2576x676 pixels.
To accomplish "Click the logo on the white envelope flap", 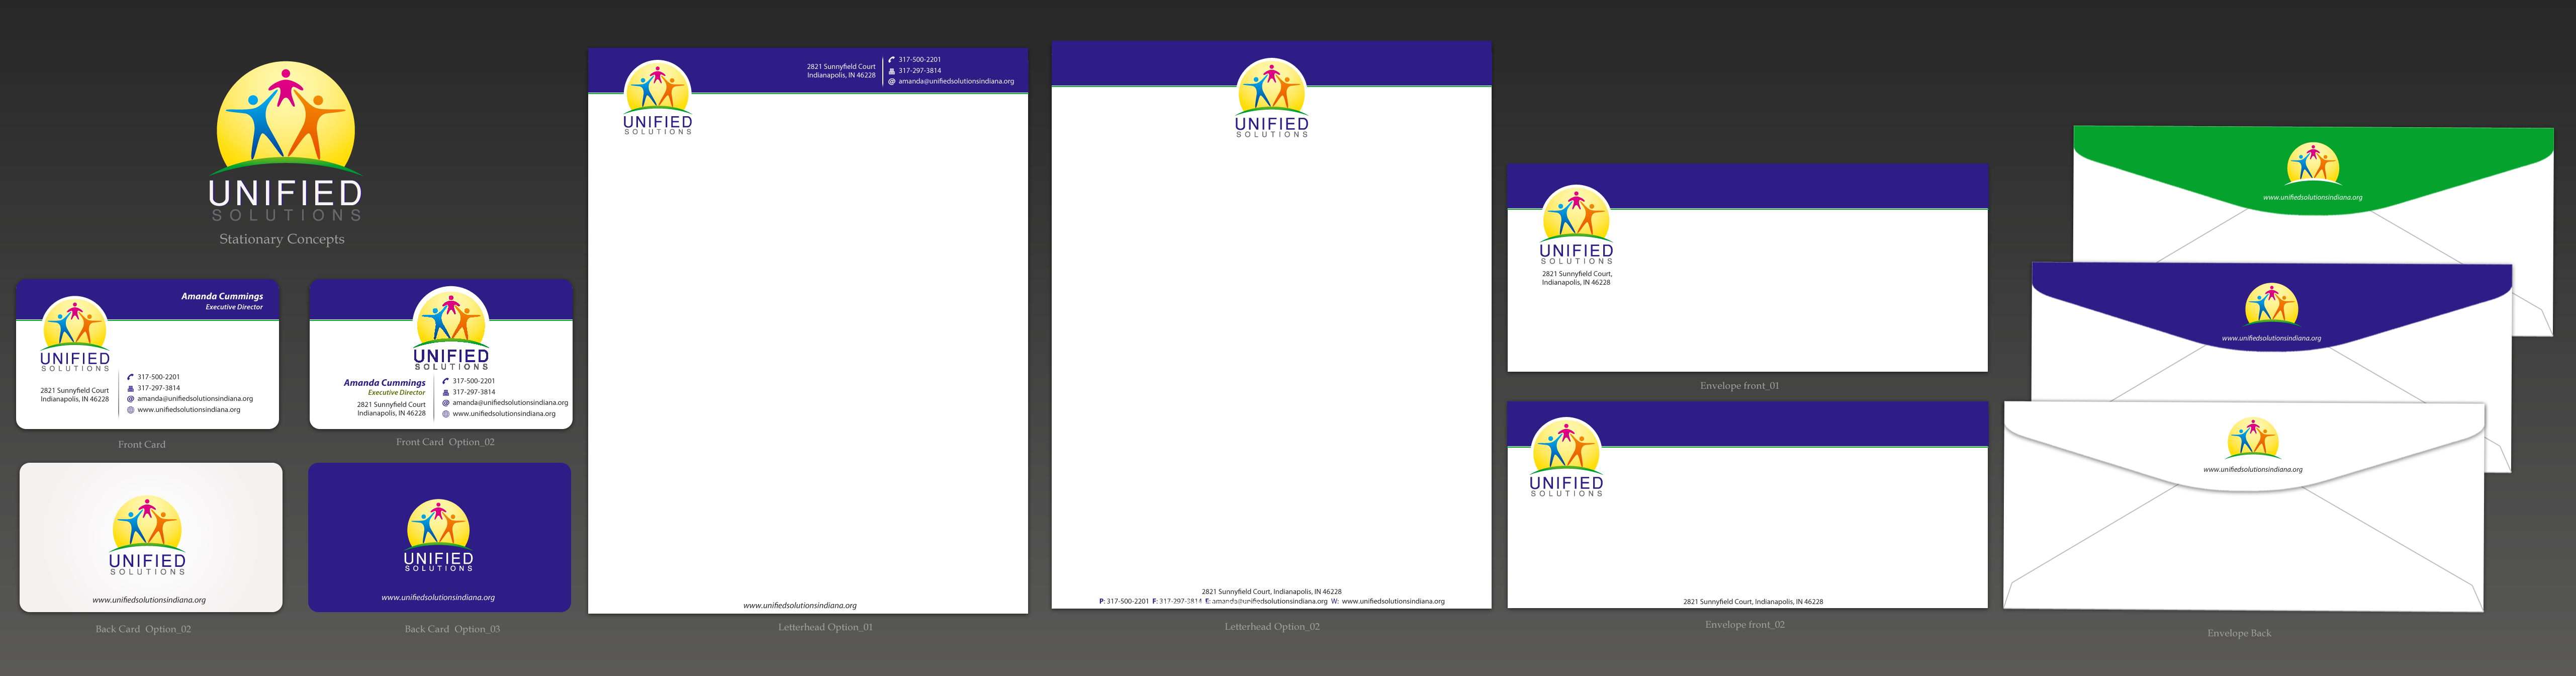I will (2252, 440).
